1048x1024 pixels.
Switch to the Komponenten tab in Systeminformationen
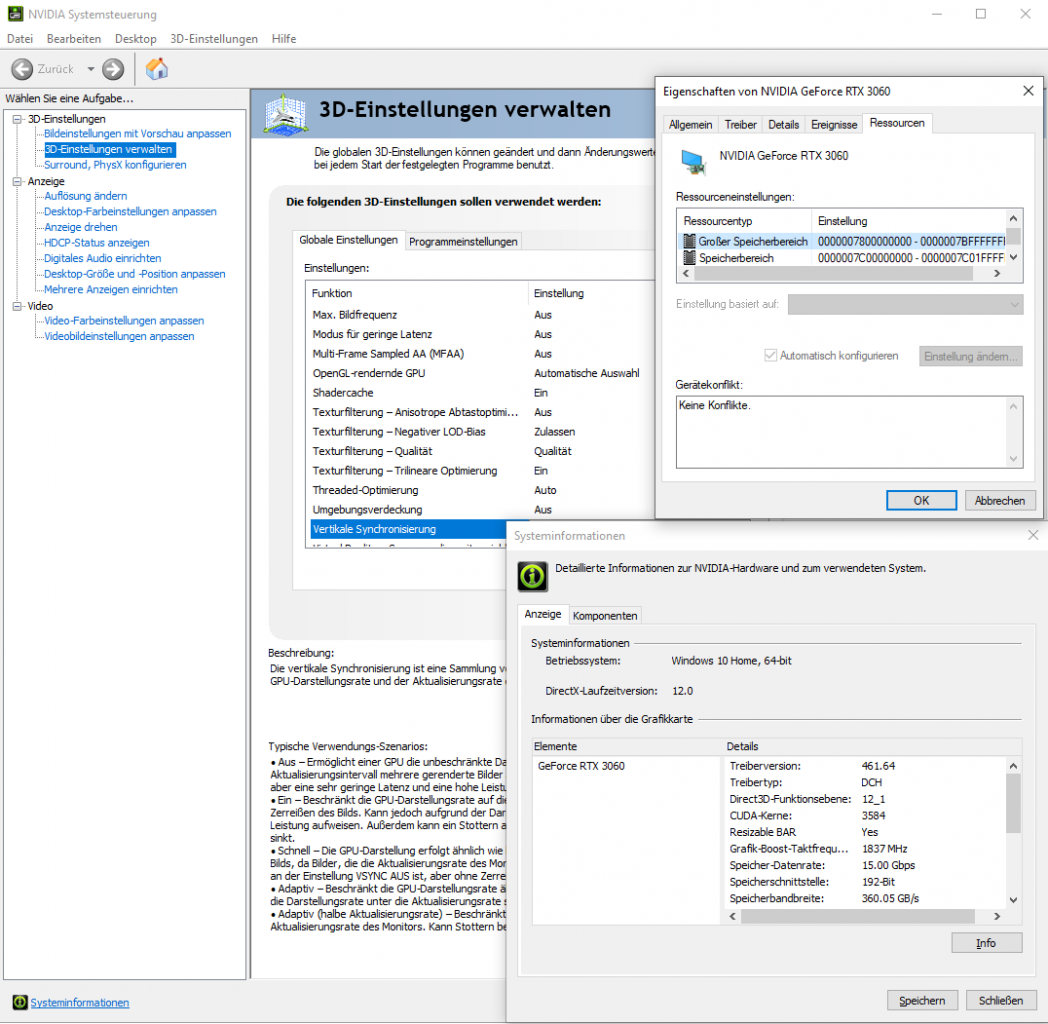tap(605, 616)
